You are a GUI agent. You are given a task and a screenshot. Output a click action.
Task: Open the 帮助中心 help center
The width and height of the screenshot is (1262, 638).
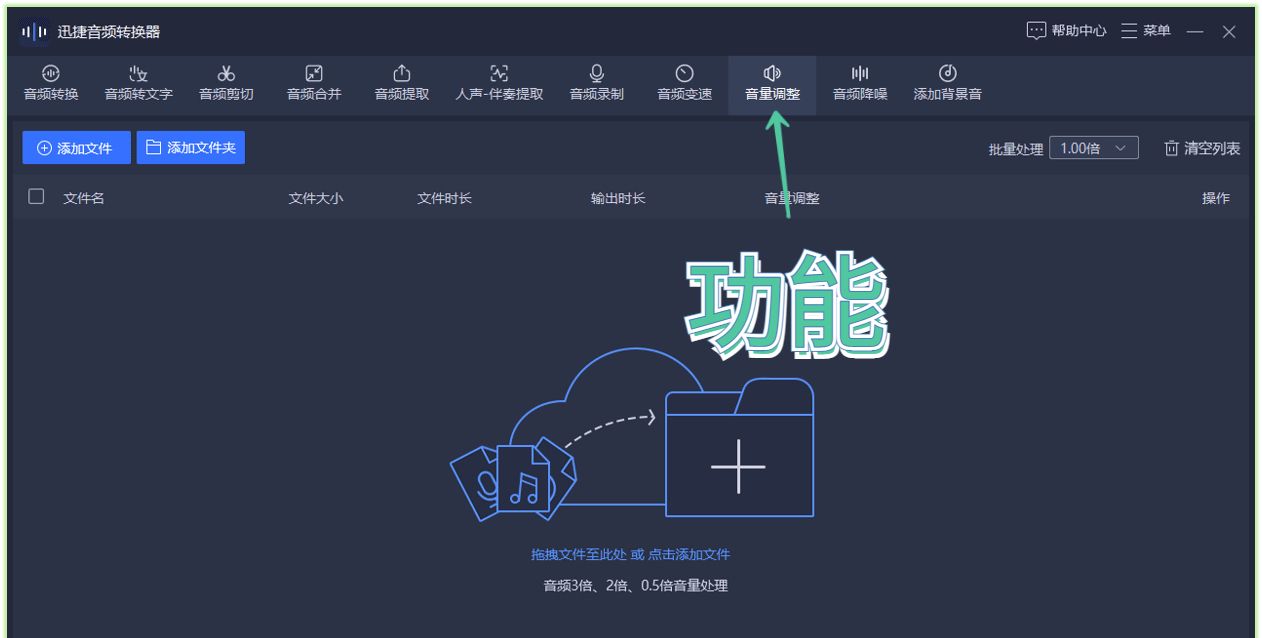[1066, 31]
